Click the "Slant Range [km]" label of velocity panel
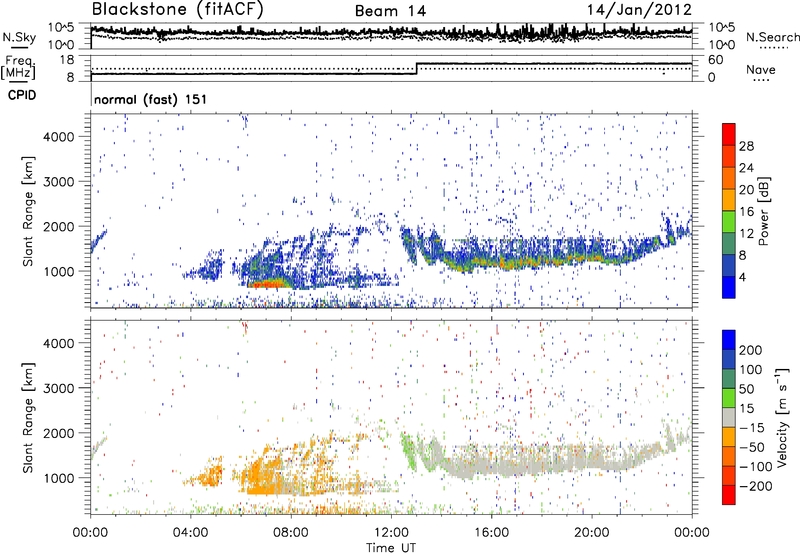Viewport: 800px width, 554px height. [28, 417]
